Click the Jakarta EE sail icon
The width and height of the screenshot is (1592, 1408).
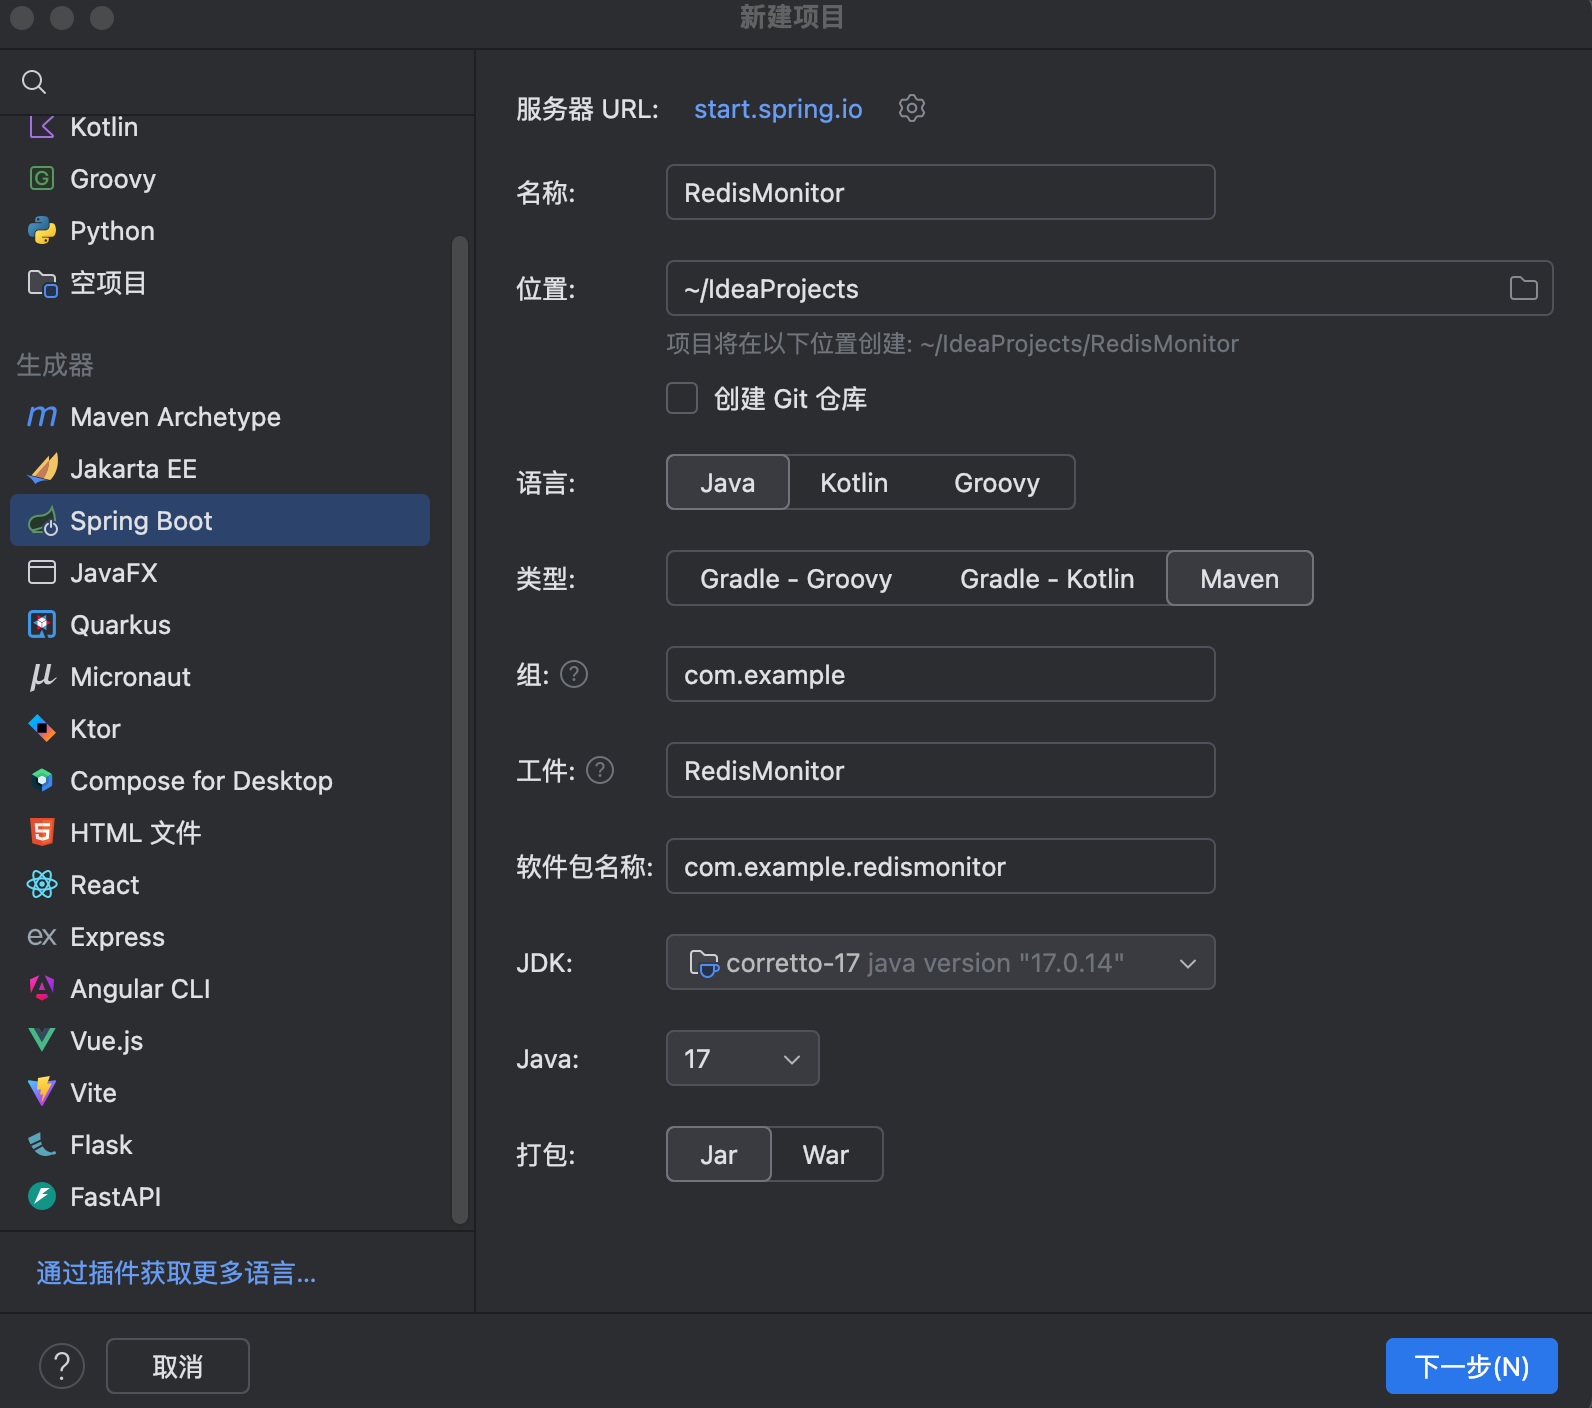click(x=42, y=469)
